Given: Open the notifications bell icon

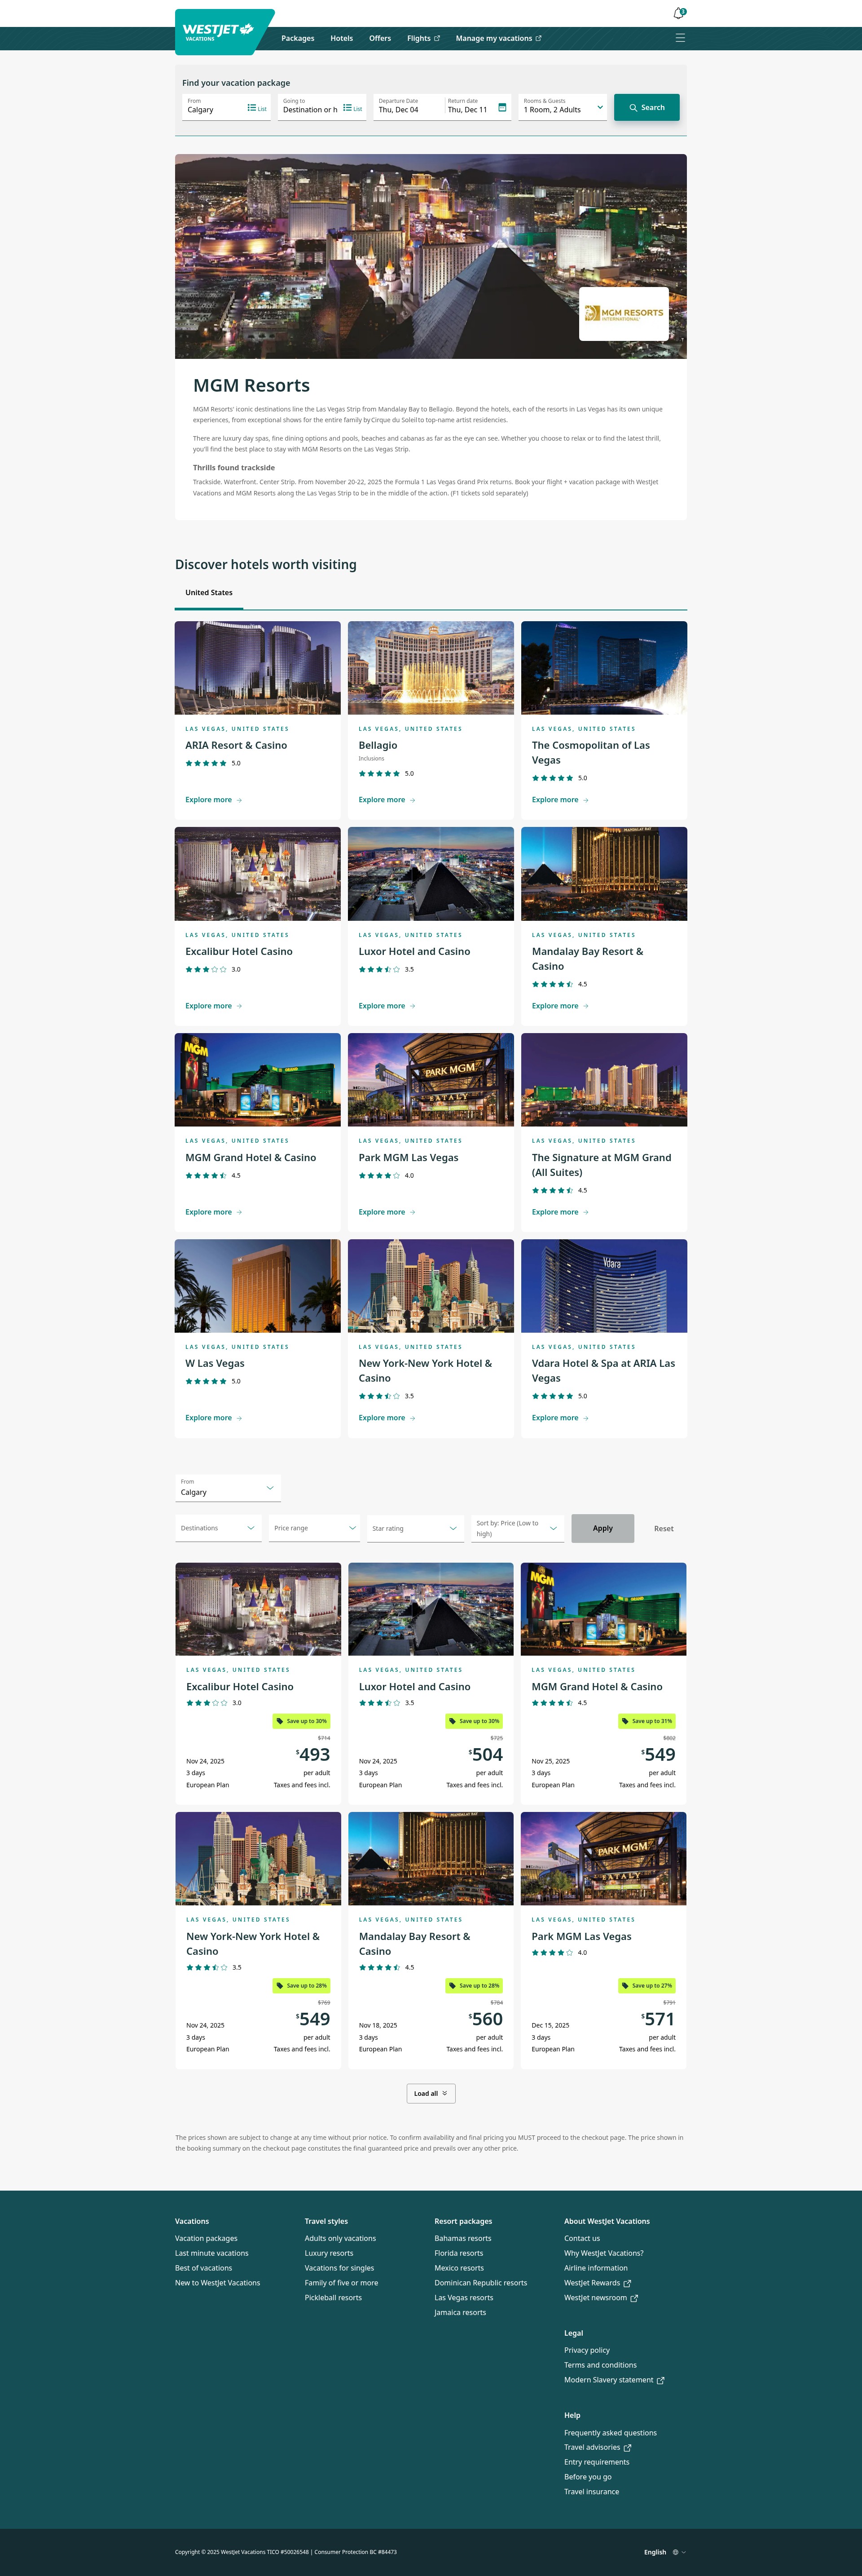Looking at the screenshot, I should click(679, 13).
